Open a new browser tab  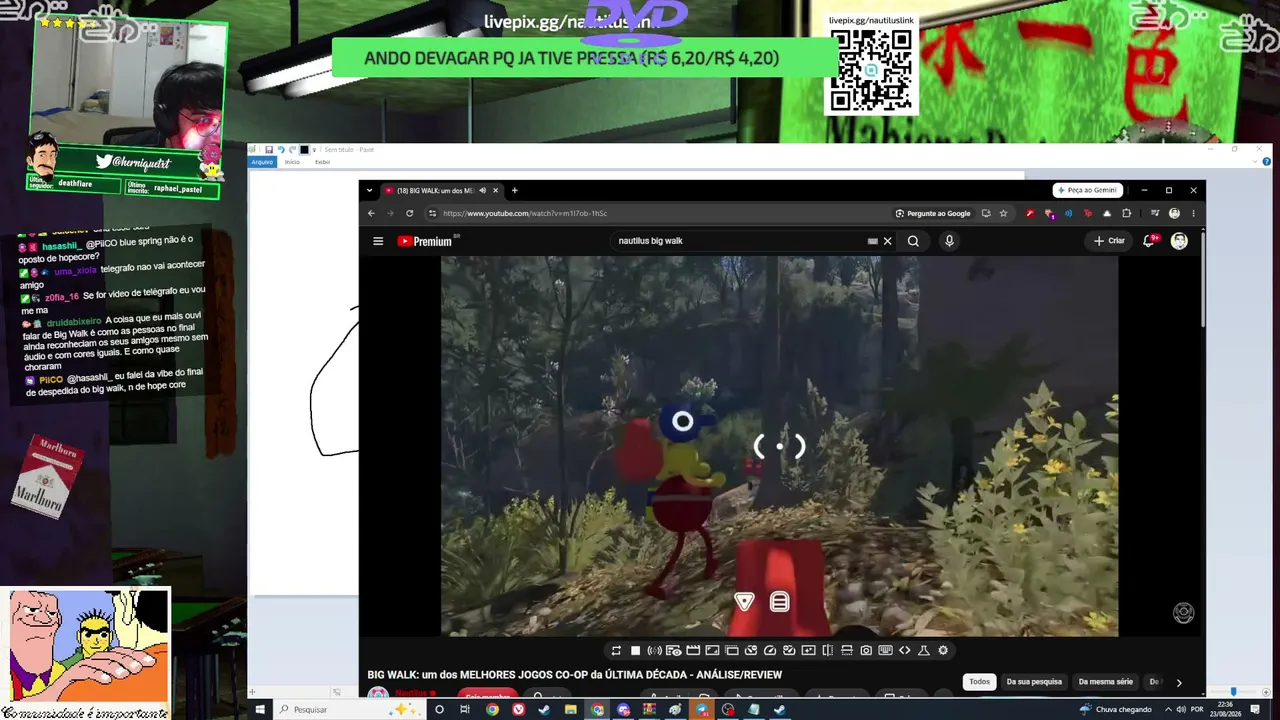(x=514, y=190)
